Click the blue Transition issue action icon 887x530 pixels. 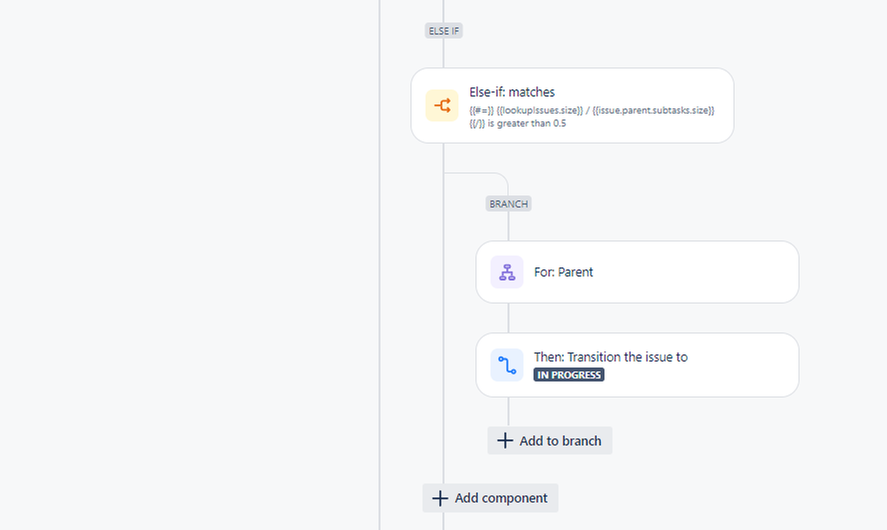507,365
